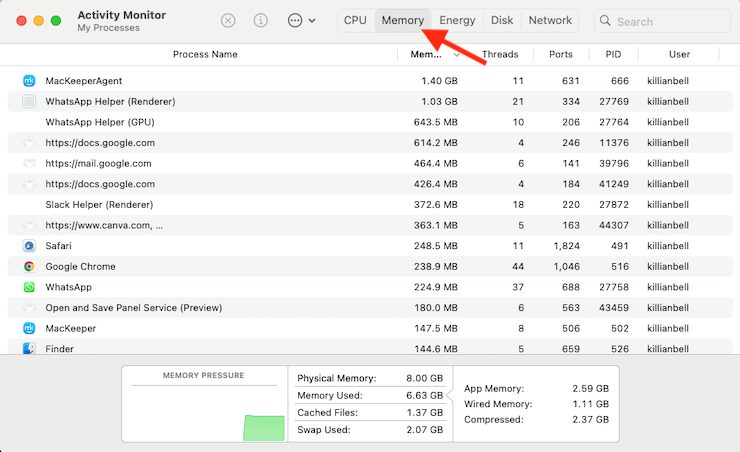The height and width of the screenshot is (452, 740).
Task: Click App Memory 2.59 GB value
Action: (590, 388)
